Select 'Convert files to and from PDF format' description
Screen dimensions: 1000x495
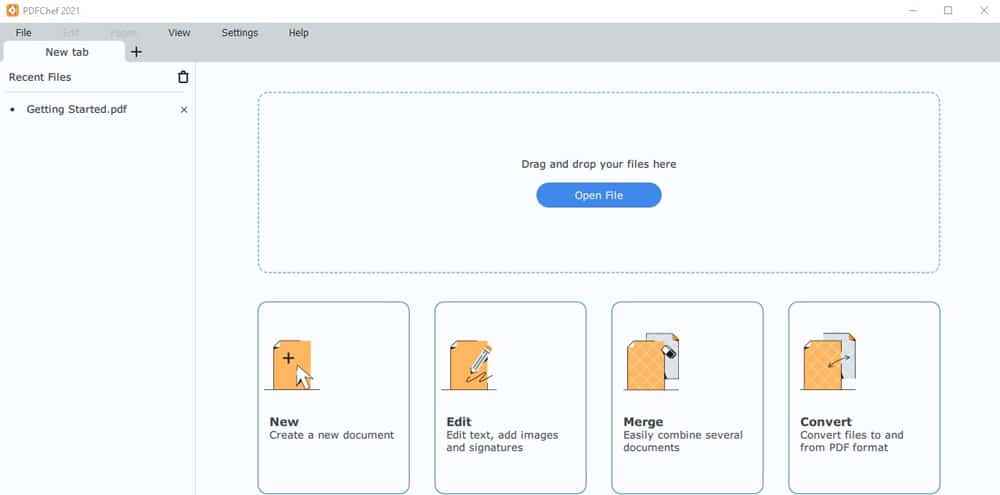pos(851,441)
